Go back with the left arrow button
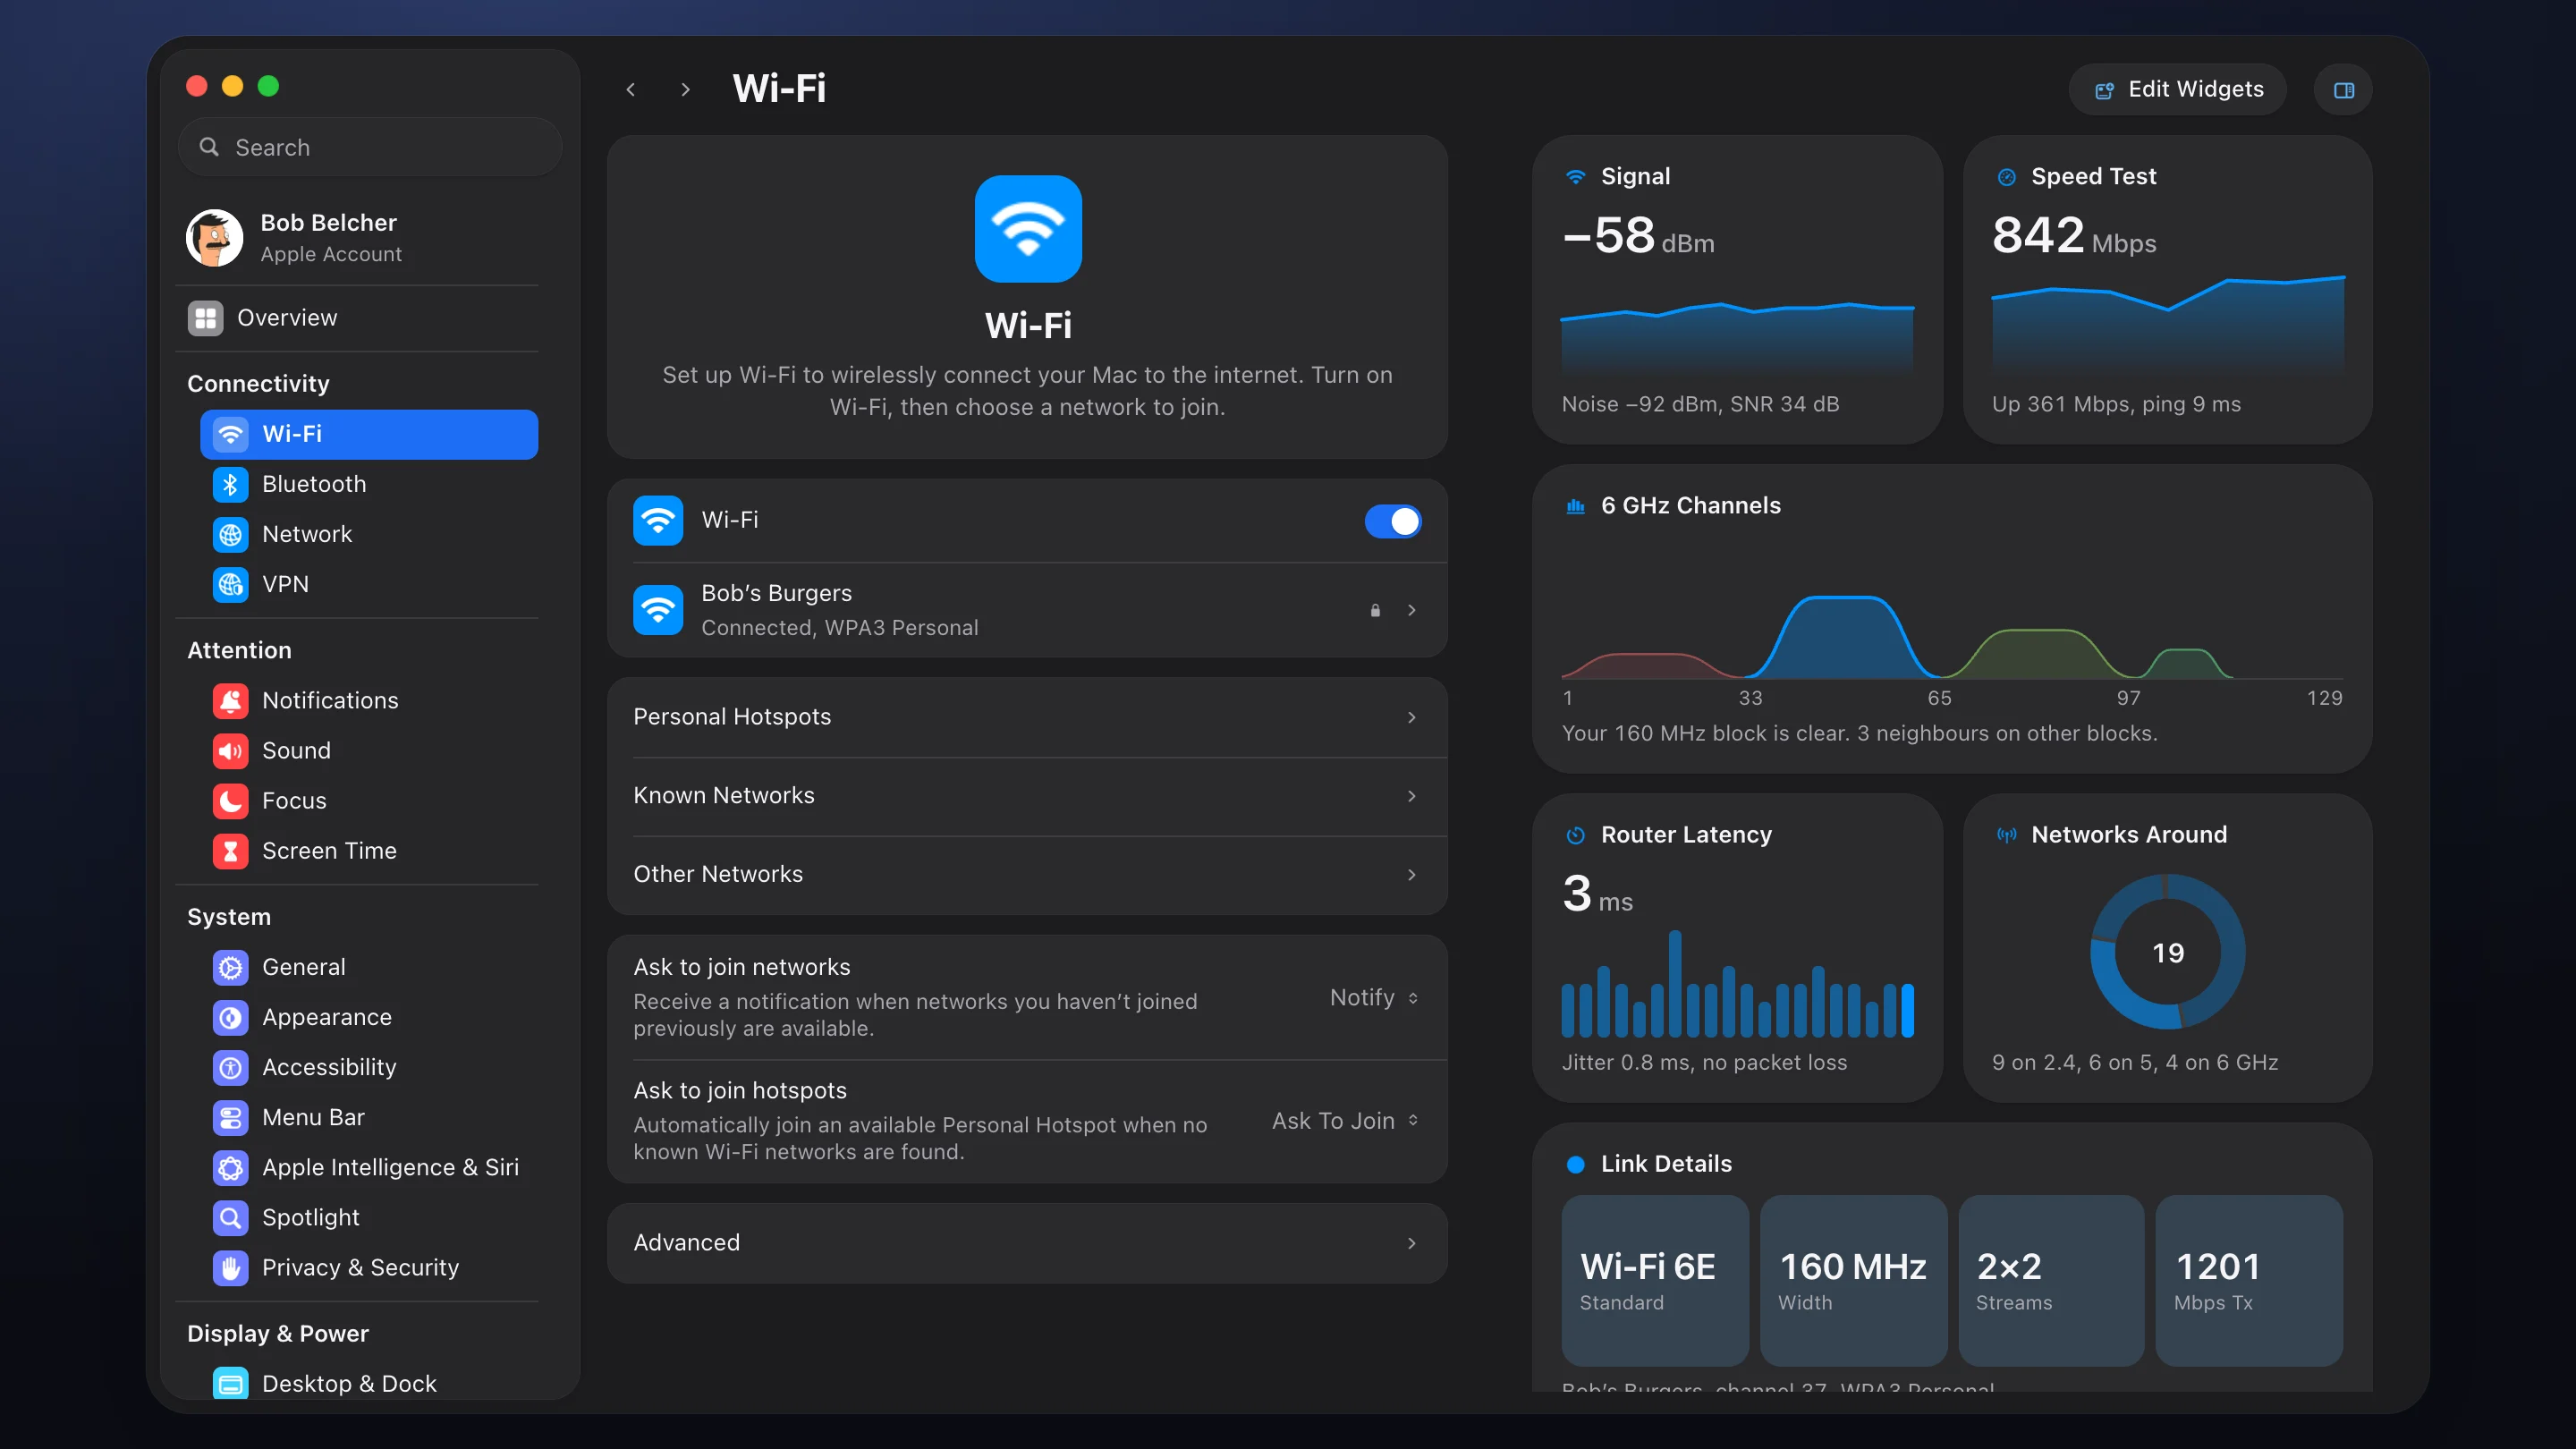Screen dimensions: 2576x1449 tap(630, 90)
